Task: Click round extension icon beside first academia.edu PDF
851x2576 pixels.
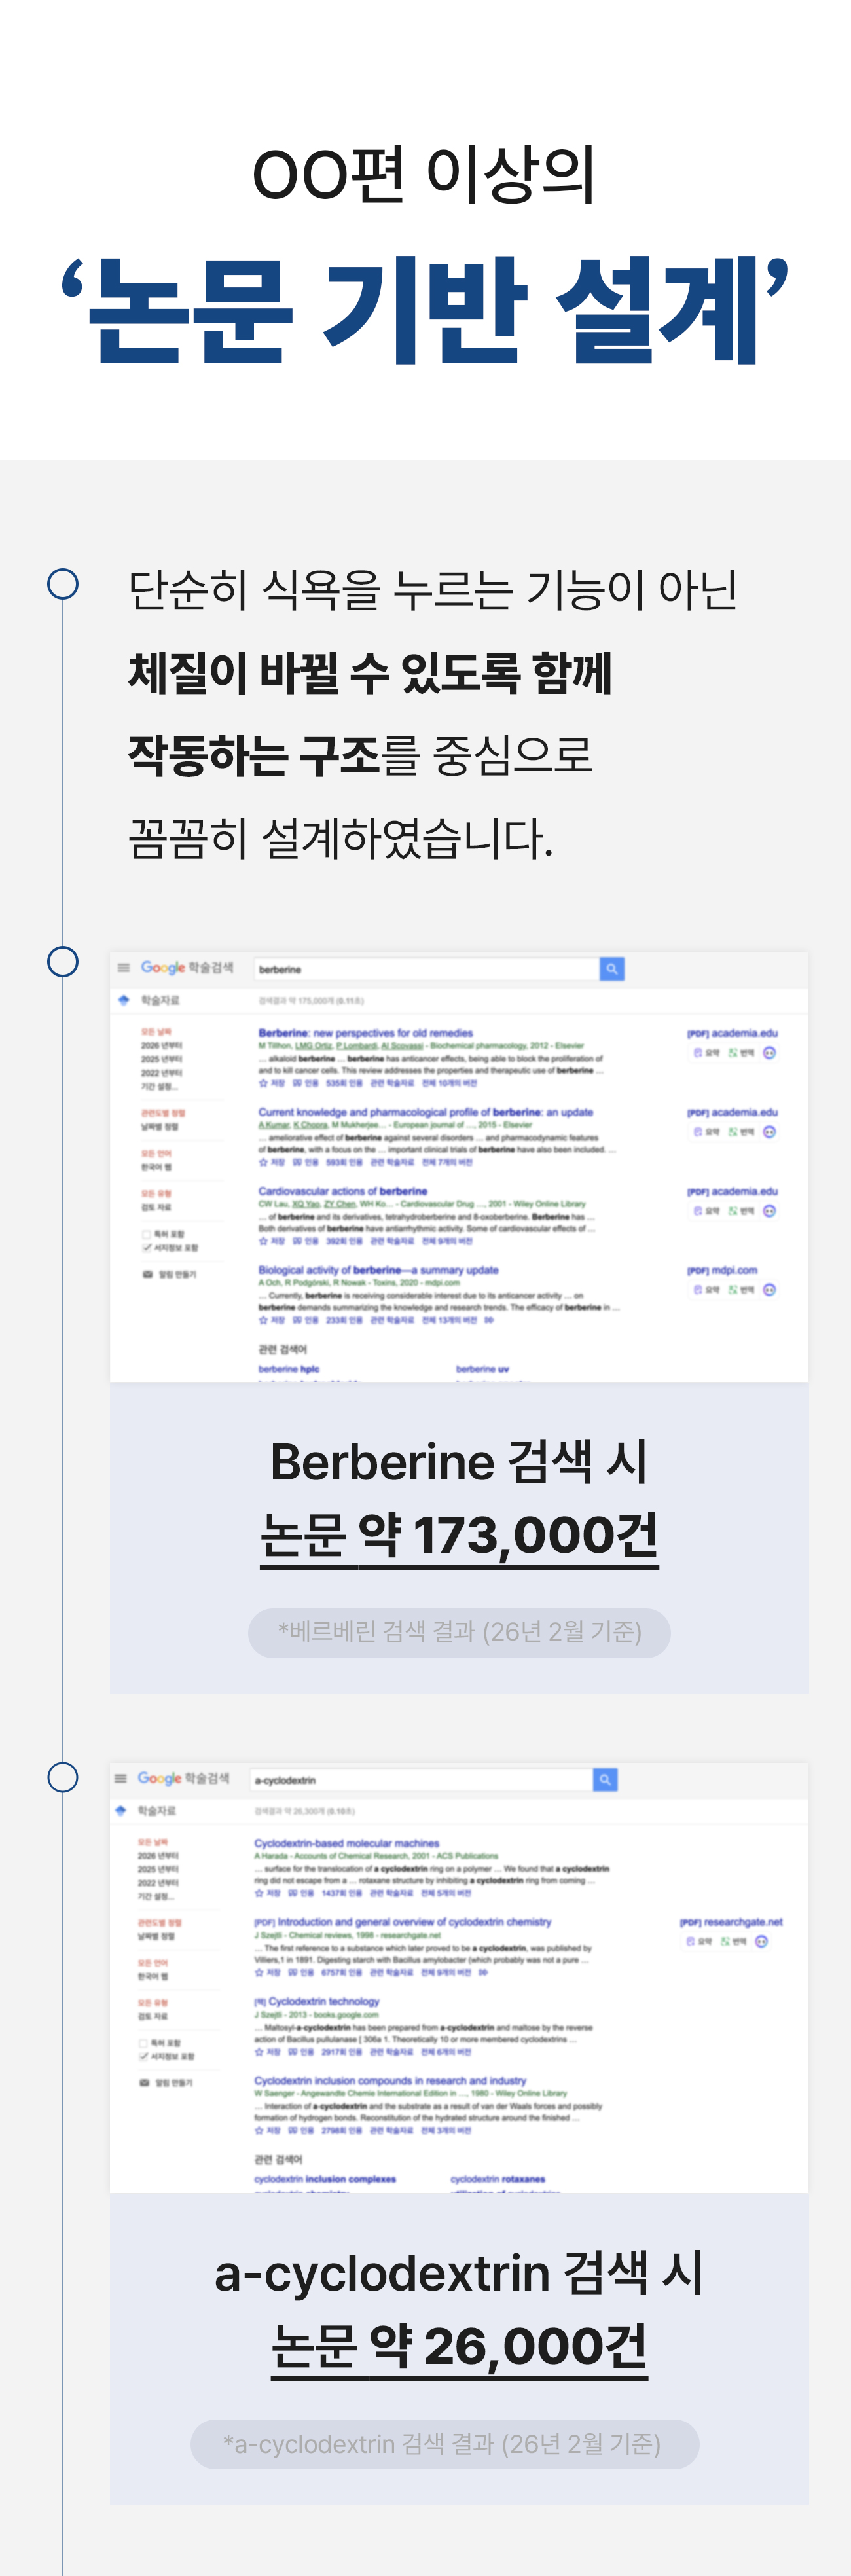Action: coord(769,1053)
